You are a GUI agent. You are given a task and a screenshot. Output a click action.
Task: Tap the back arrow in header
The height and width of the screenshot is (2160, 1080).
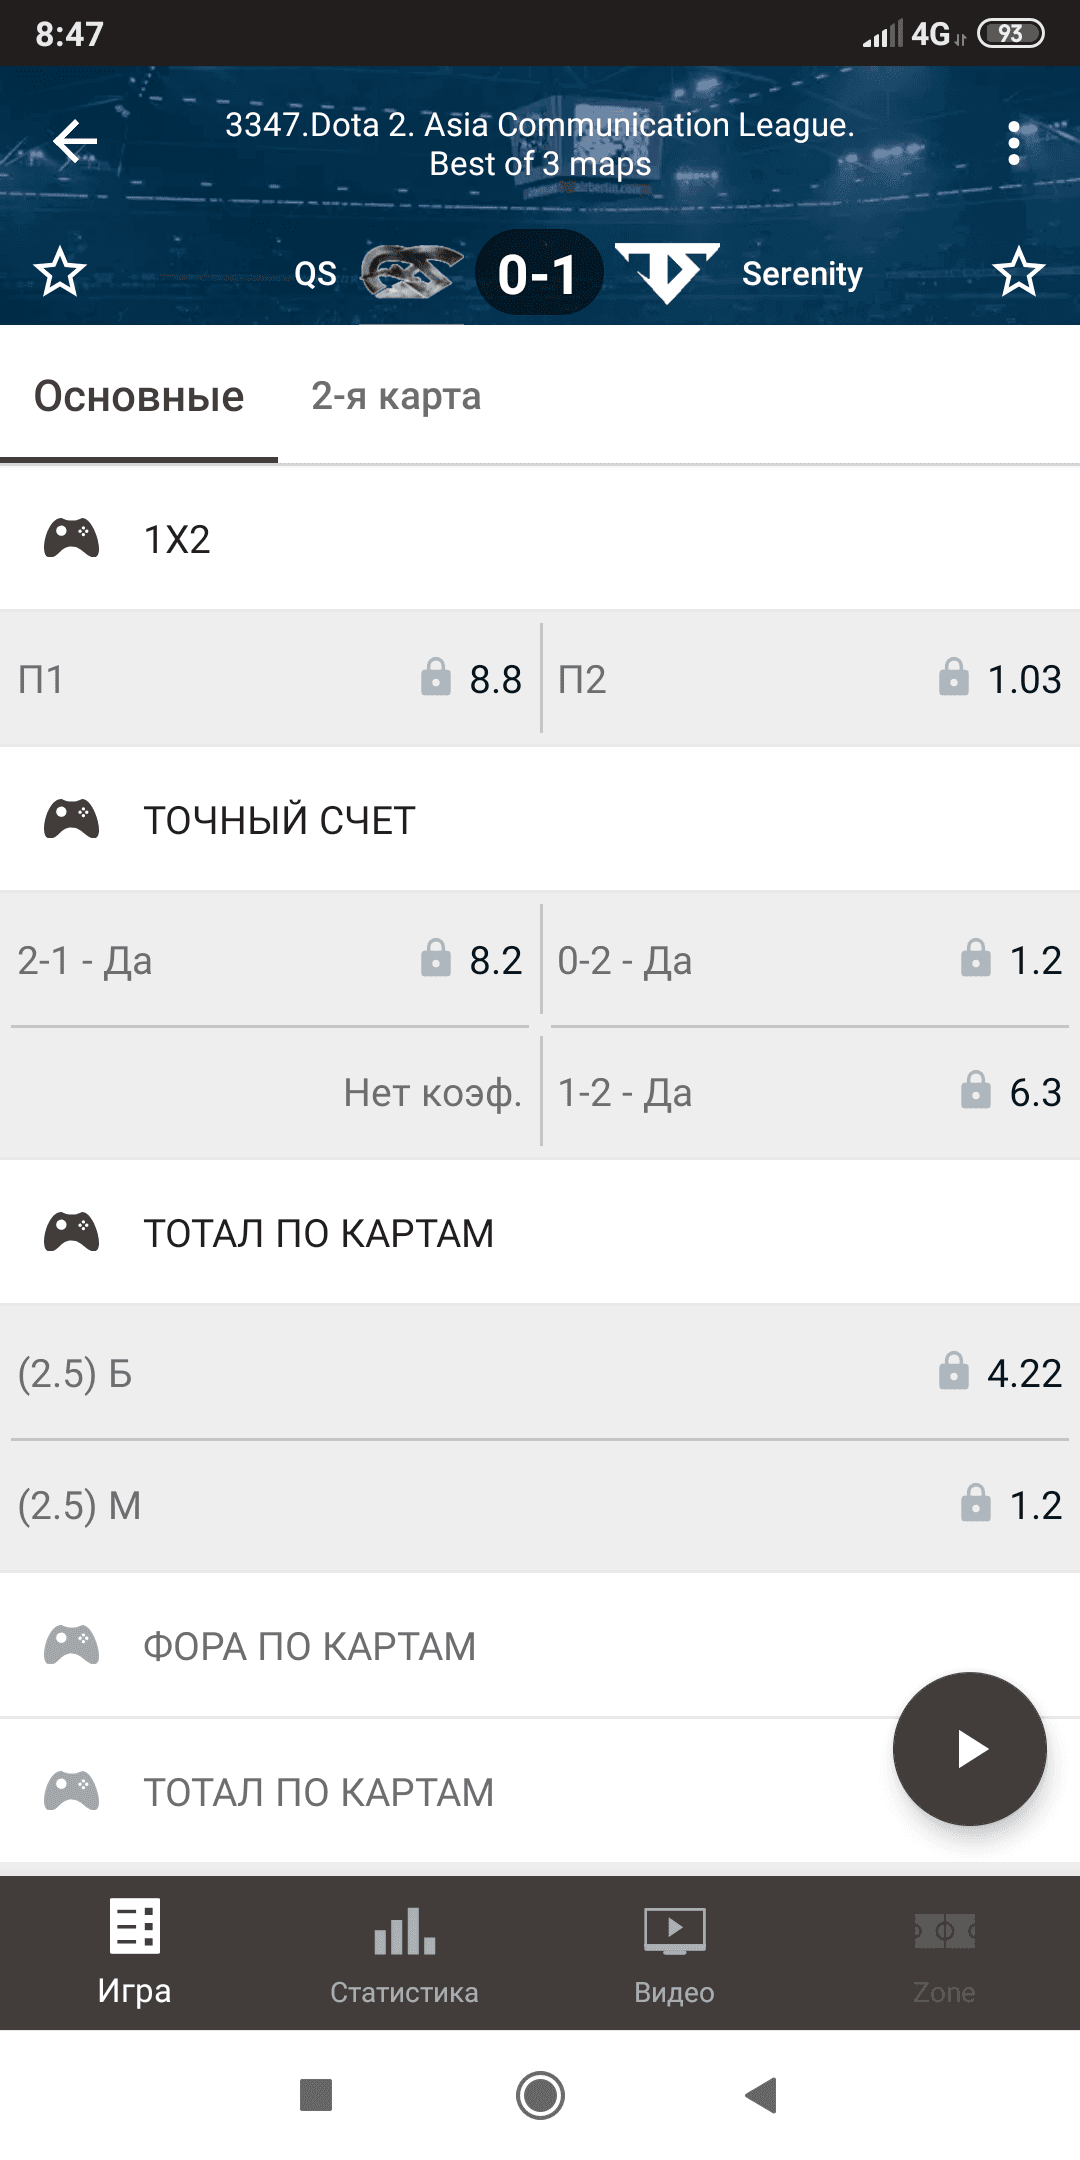(75, 142)
